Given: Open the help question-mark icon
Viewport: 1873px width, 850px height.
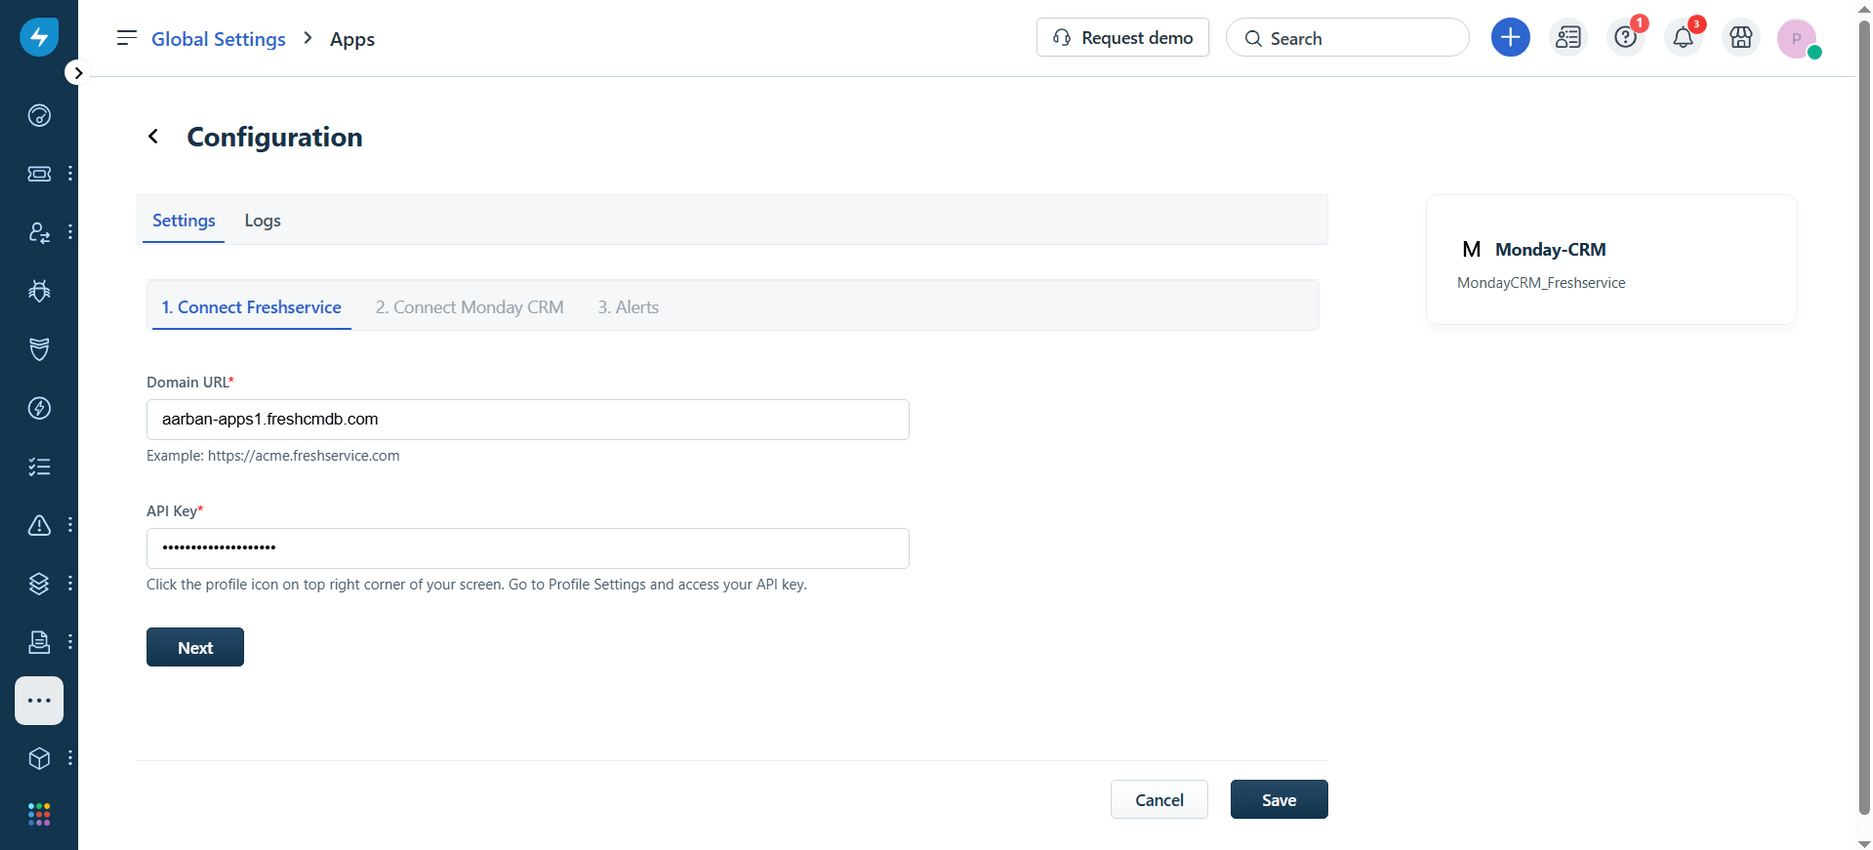Looking at the screenshot, I should pos(1626,38).
